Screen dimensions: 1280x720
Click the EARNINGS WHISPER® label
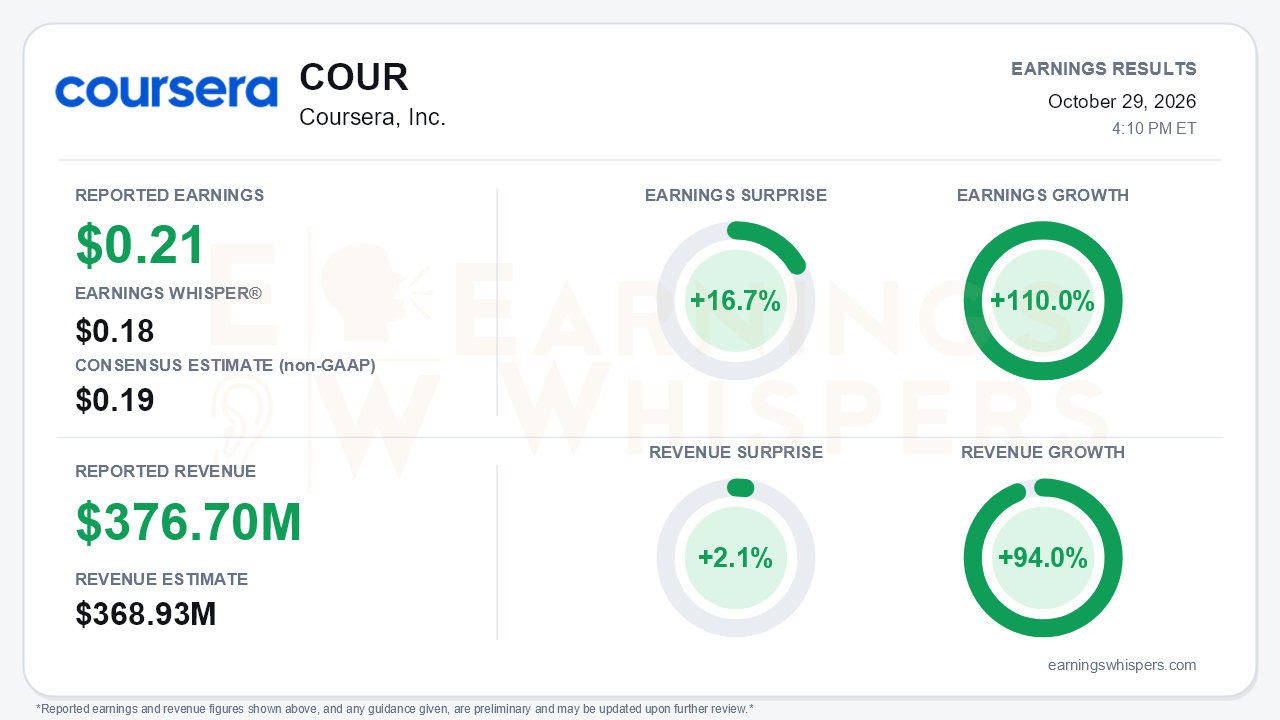(x=168, y=293)
